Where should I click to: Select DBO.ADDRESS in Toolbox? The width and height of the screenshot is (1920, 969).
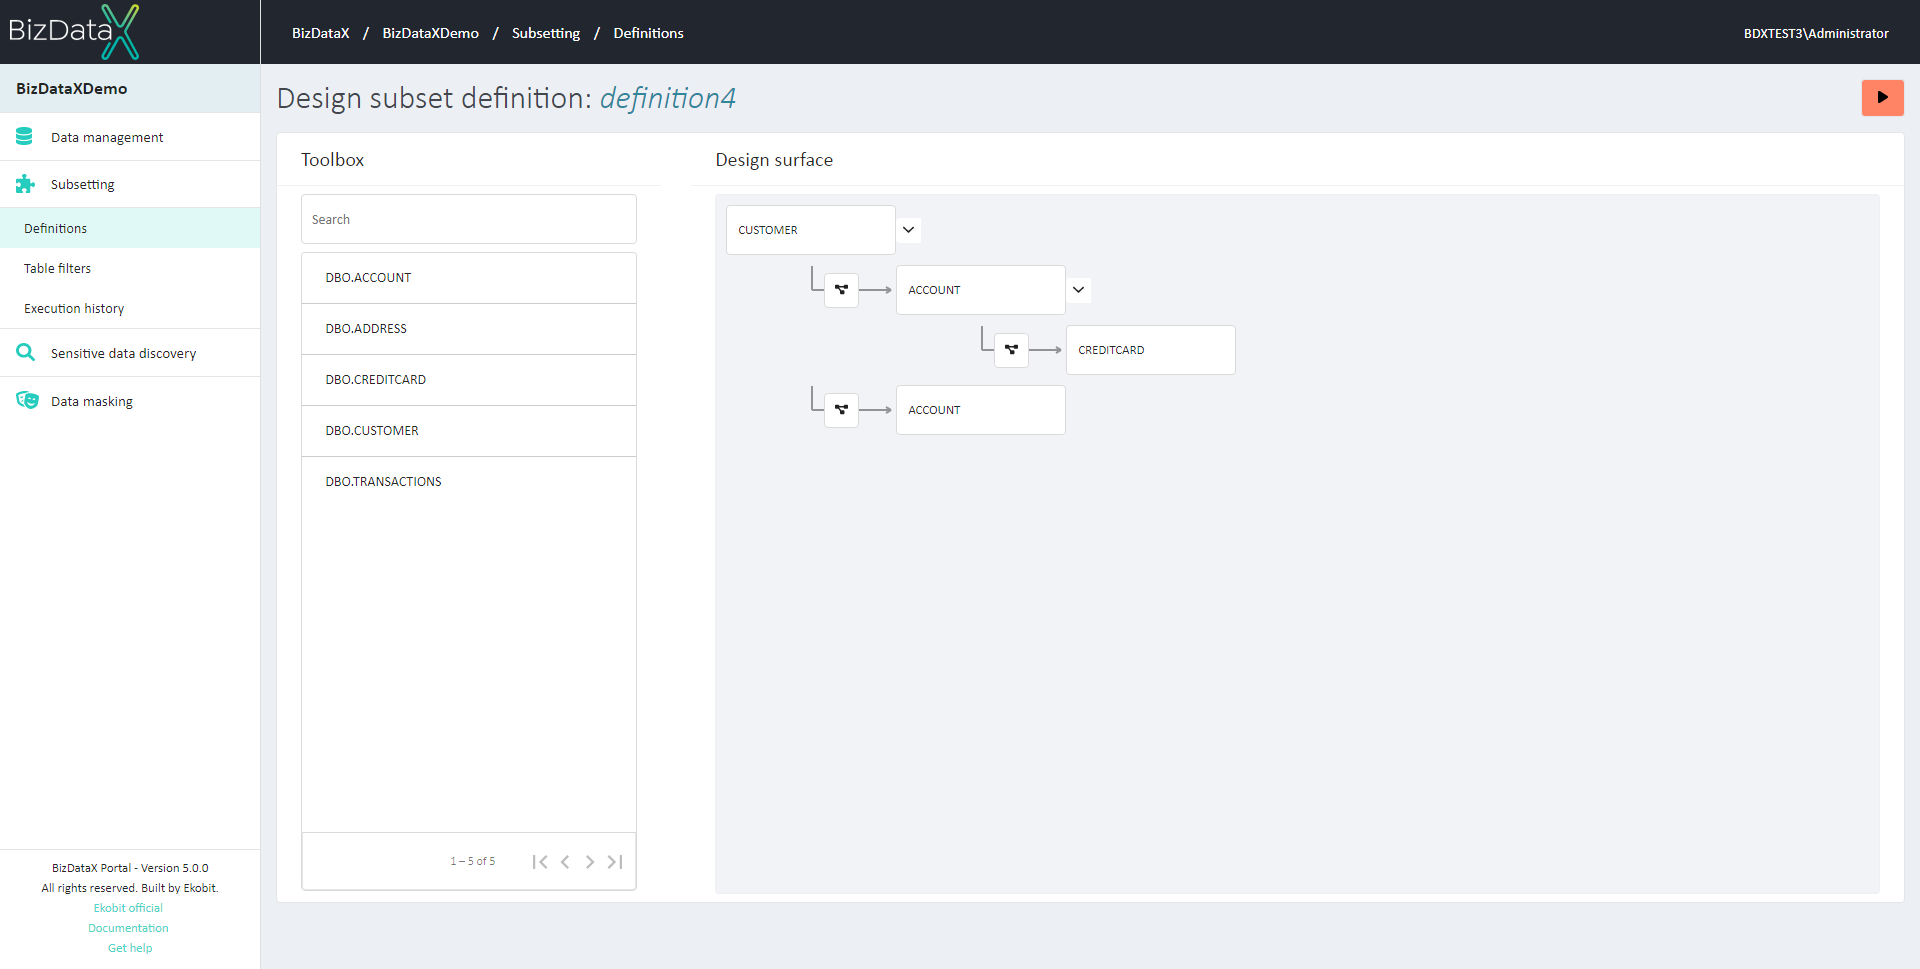[x=469, y=329]
